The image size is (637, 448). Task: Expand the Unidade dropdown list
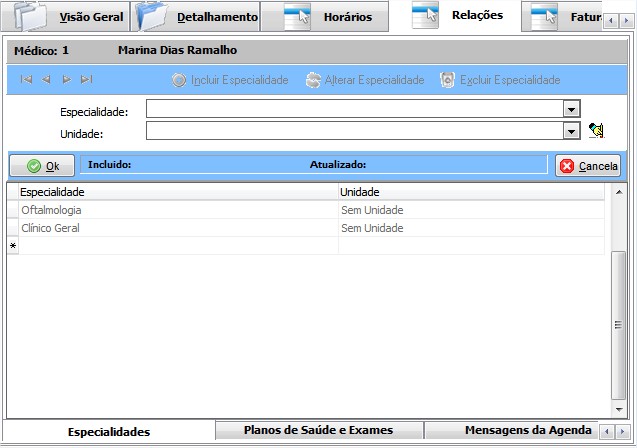[x=571, y=130]
